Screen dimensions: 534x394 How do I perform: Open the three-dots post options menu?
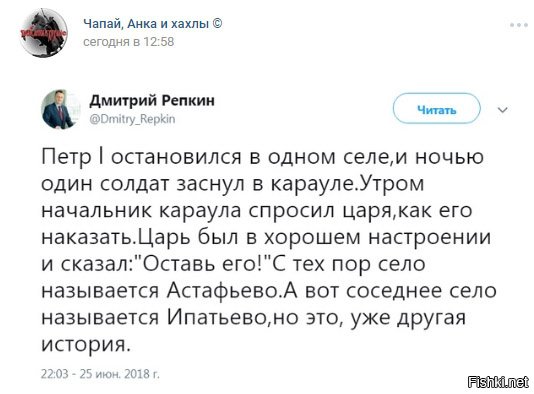tap(519, 25)
